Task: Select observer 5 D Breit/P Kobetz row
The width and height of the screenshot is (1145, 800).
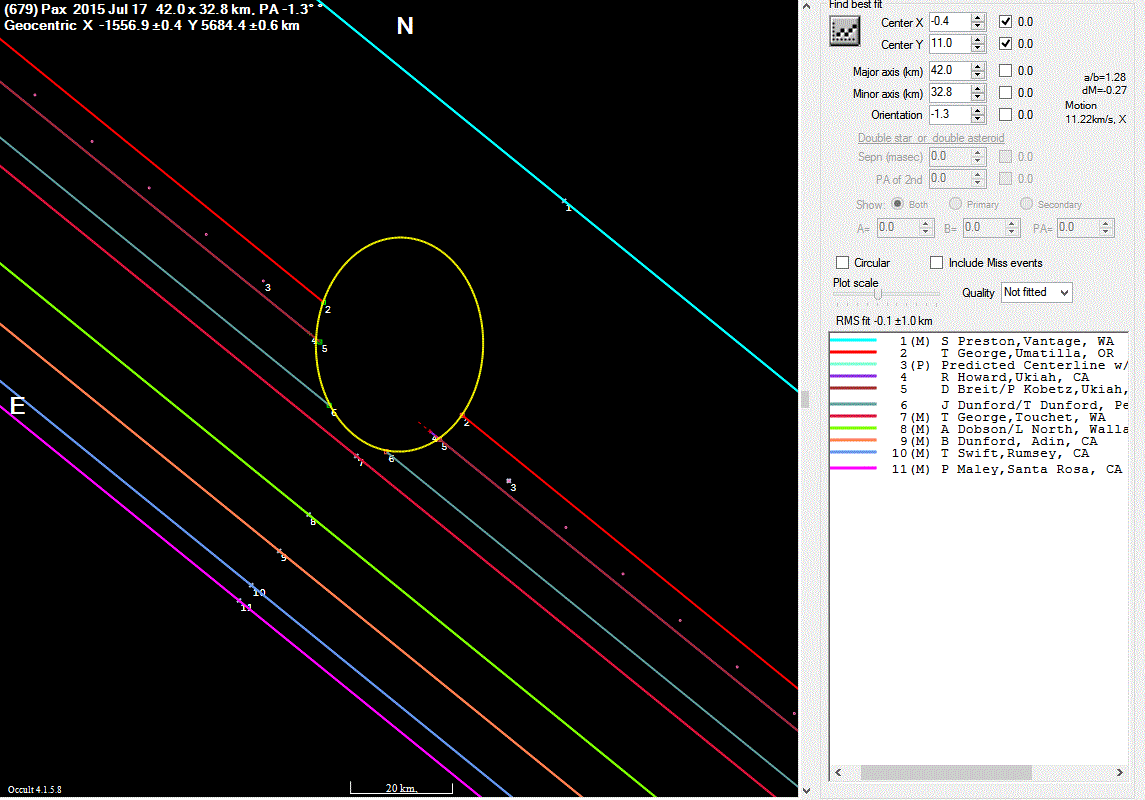Action: 979,389
